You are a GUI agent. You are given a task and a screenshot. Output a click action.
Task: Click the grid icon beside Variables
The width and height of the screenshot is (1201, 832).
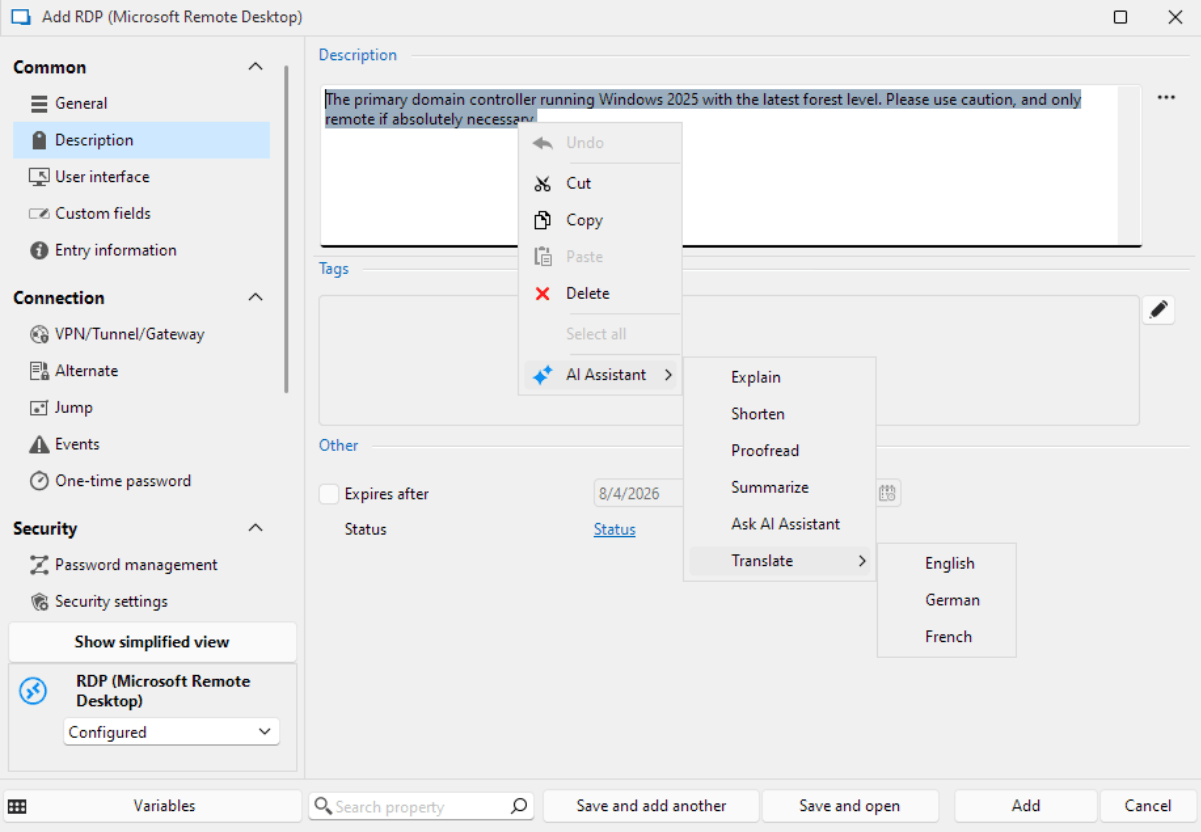tap(17, 807)
